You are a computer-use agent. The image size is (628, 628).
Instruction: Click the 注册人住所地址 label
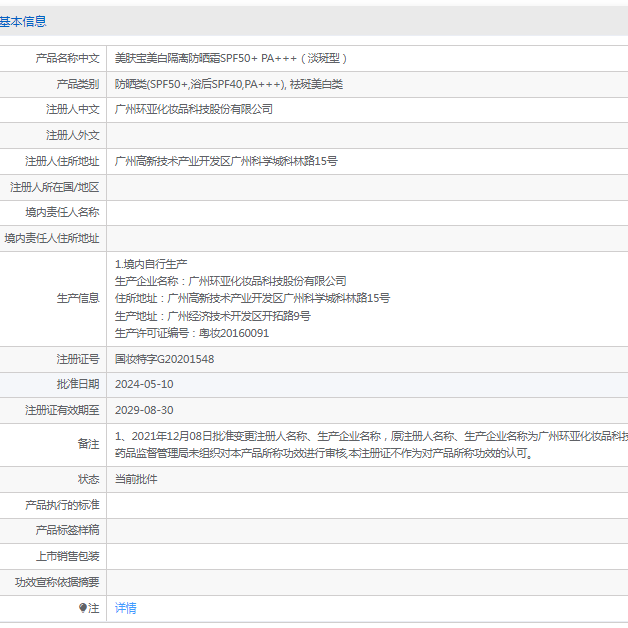62,161
